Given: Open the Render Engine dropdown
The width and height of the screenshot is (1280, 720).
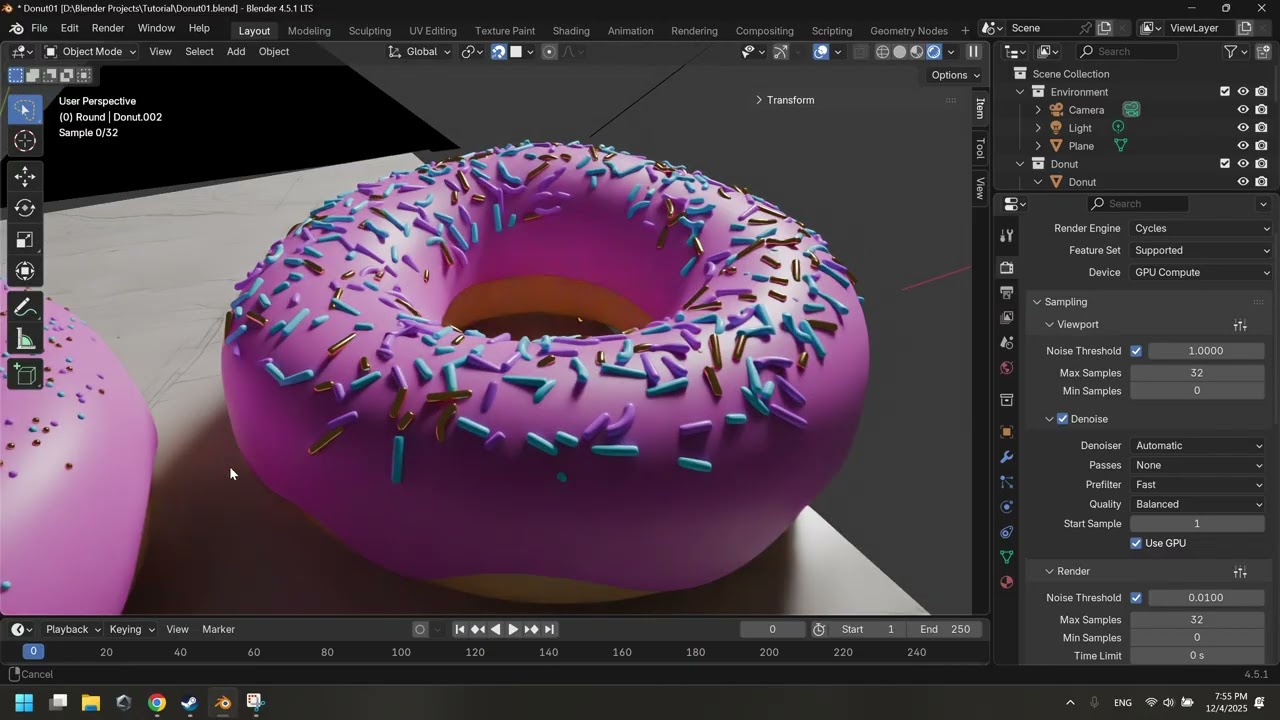Looking at the screenshot, I should (1201, 228).
